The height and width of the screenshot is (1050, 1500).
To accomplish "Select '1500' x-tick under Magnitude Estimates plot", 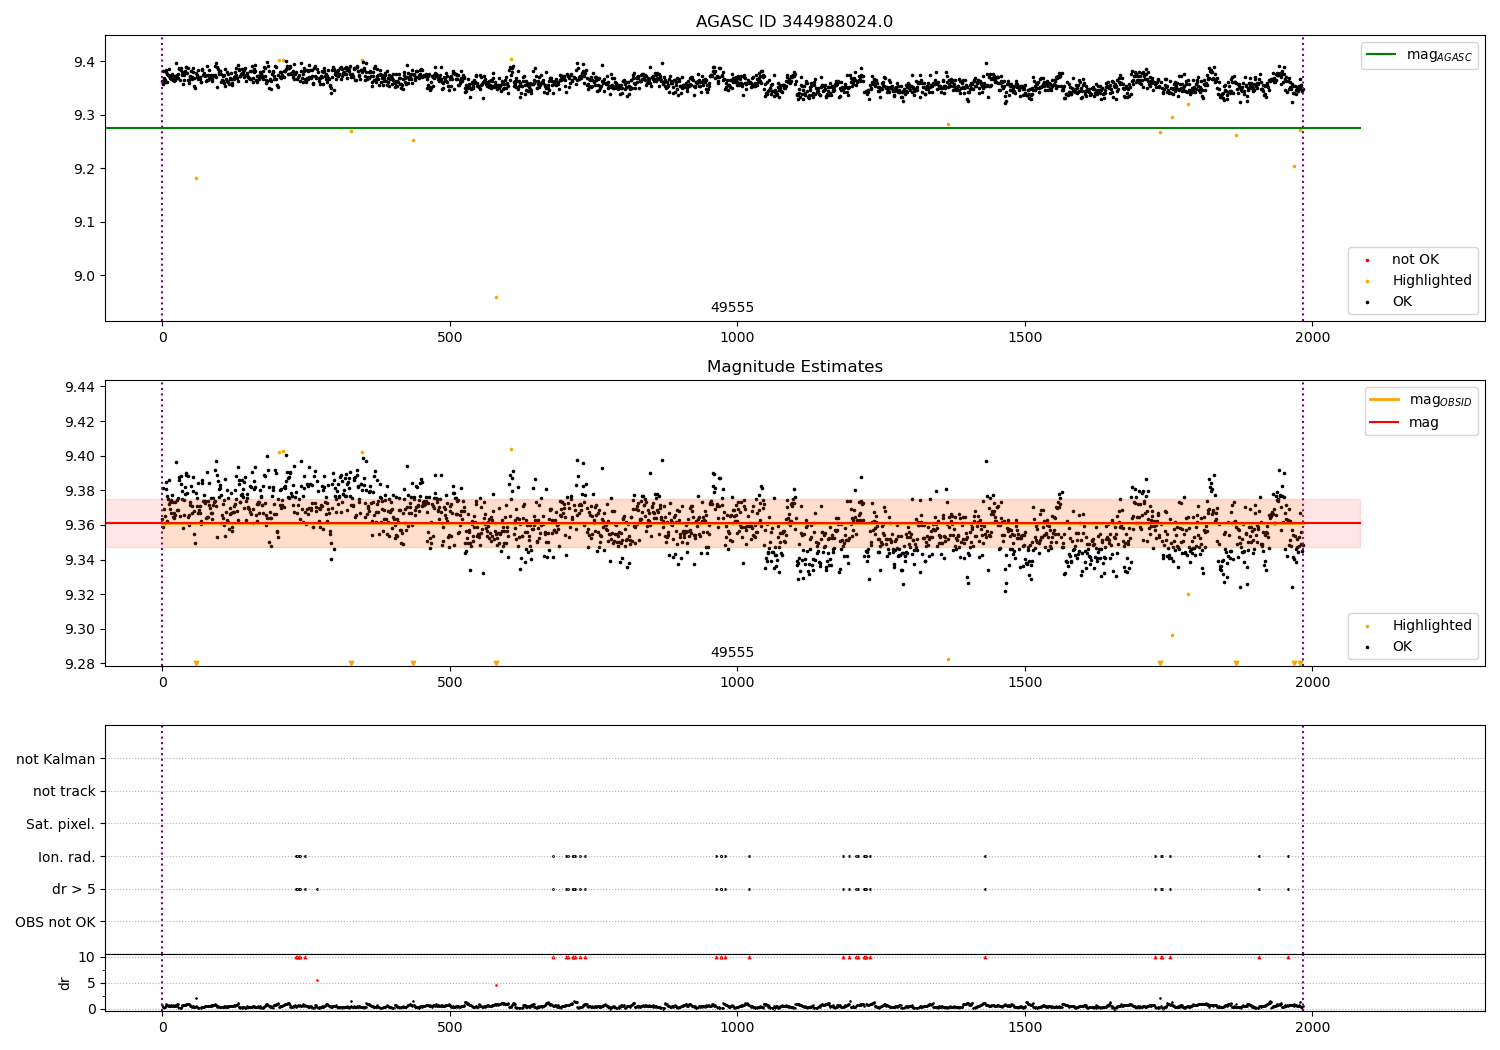I will [x=1025, y=683].
